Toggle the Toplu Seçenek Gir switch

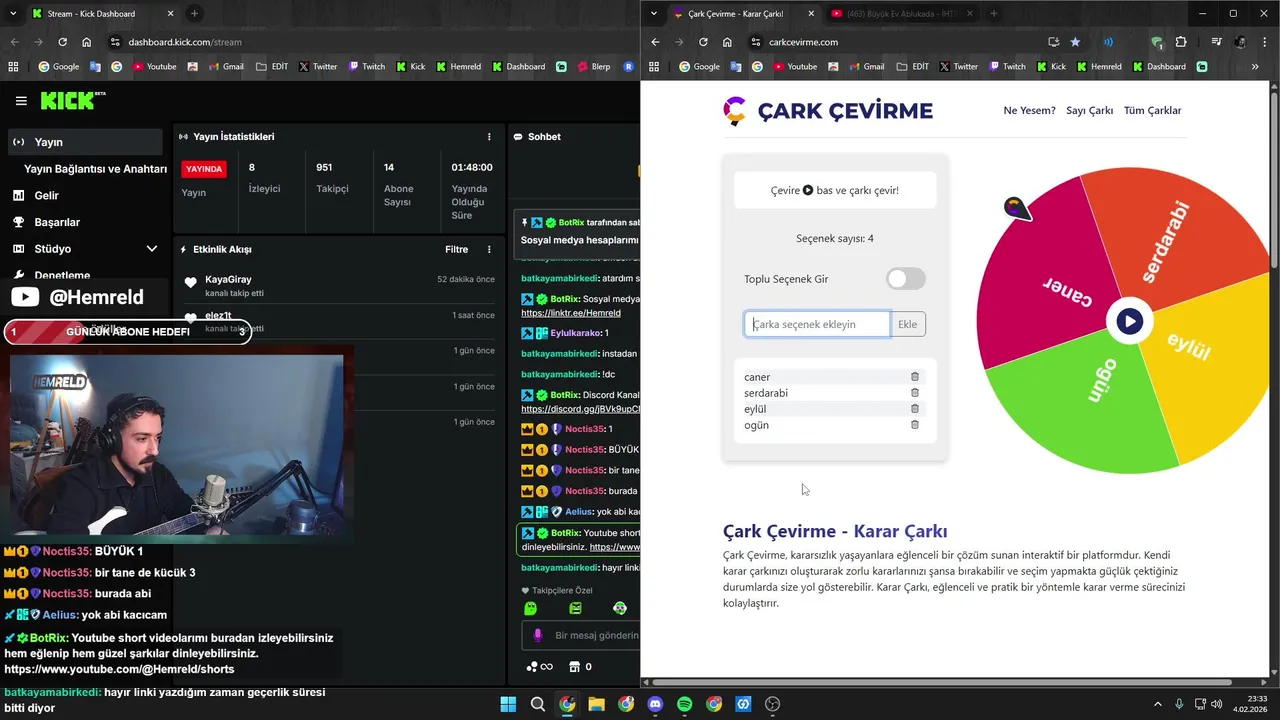point(906,279)
